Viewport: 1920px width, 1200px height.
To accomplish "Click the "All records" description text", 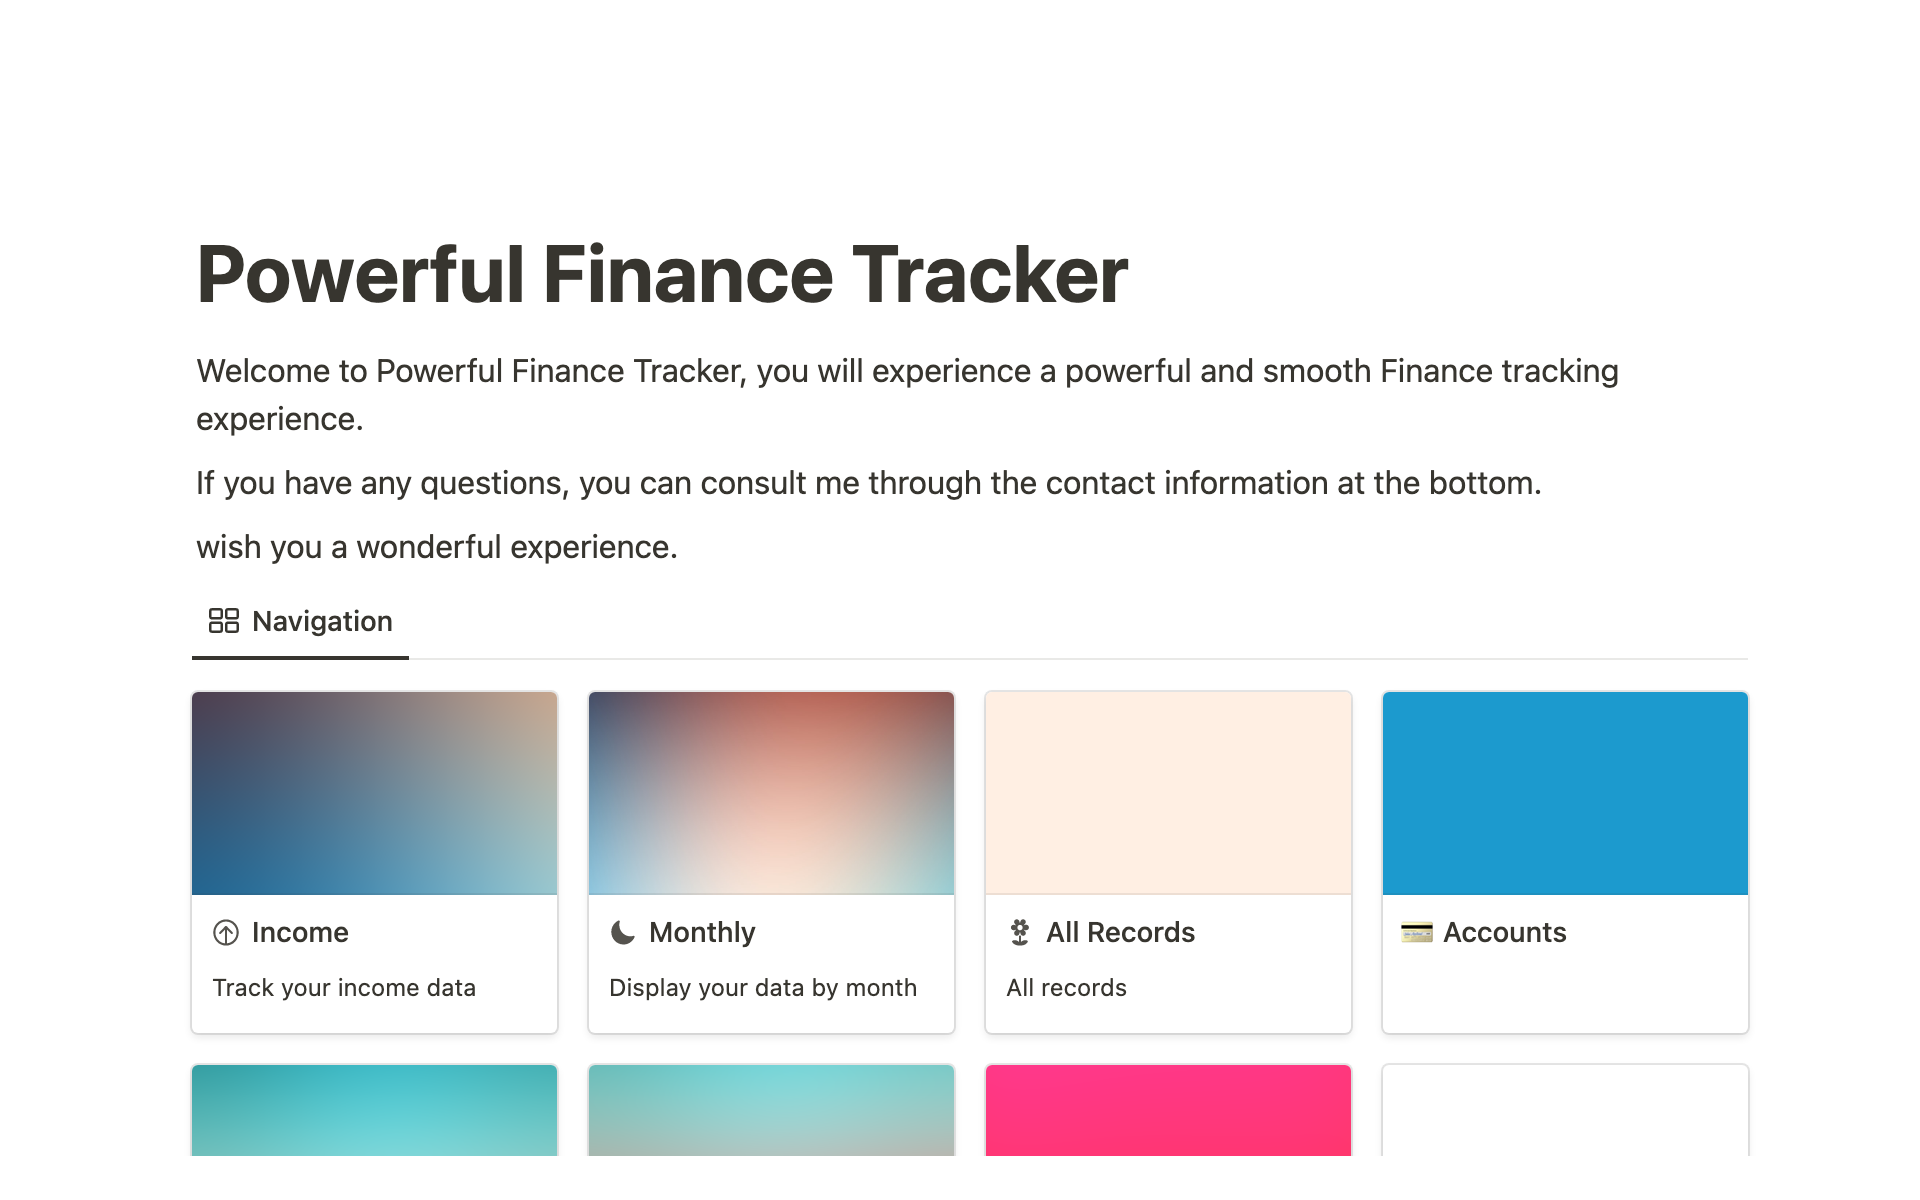I will pos(1066,988).
